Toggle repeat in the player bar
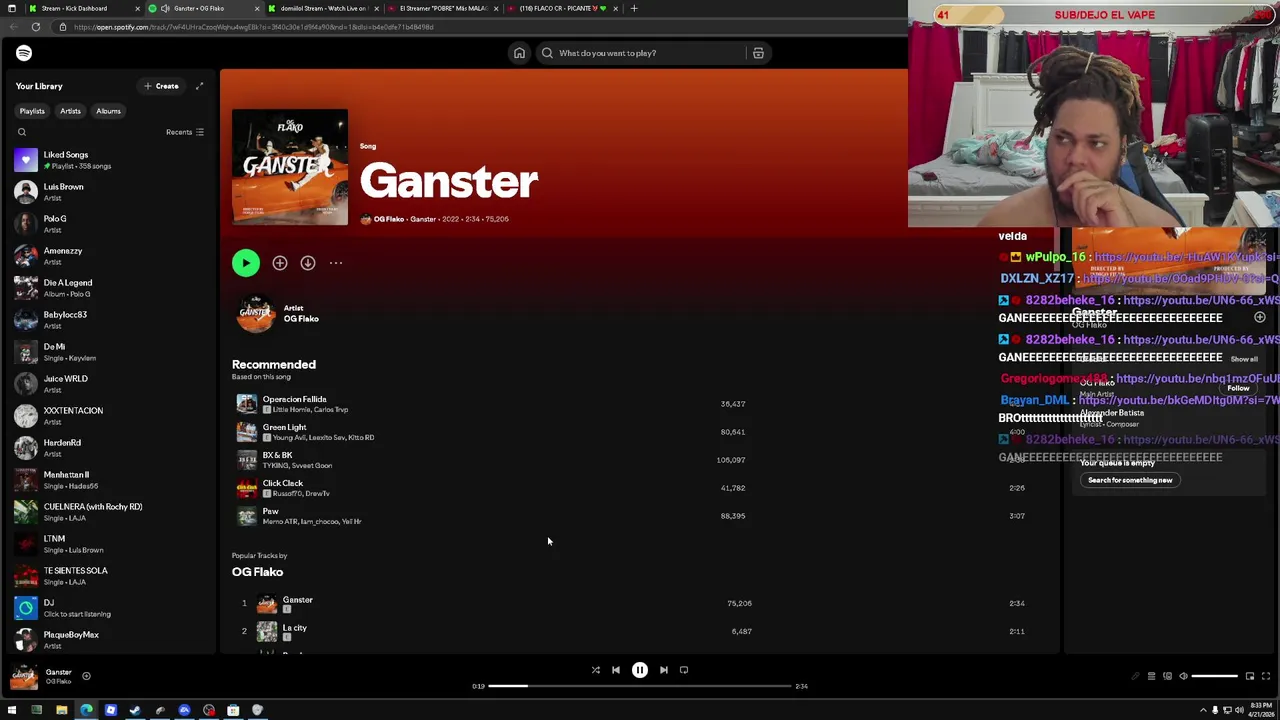The image size is (1280, 720). point(684,670)
